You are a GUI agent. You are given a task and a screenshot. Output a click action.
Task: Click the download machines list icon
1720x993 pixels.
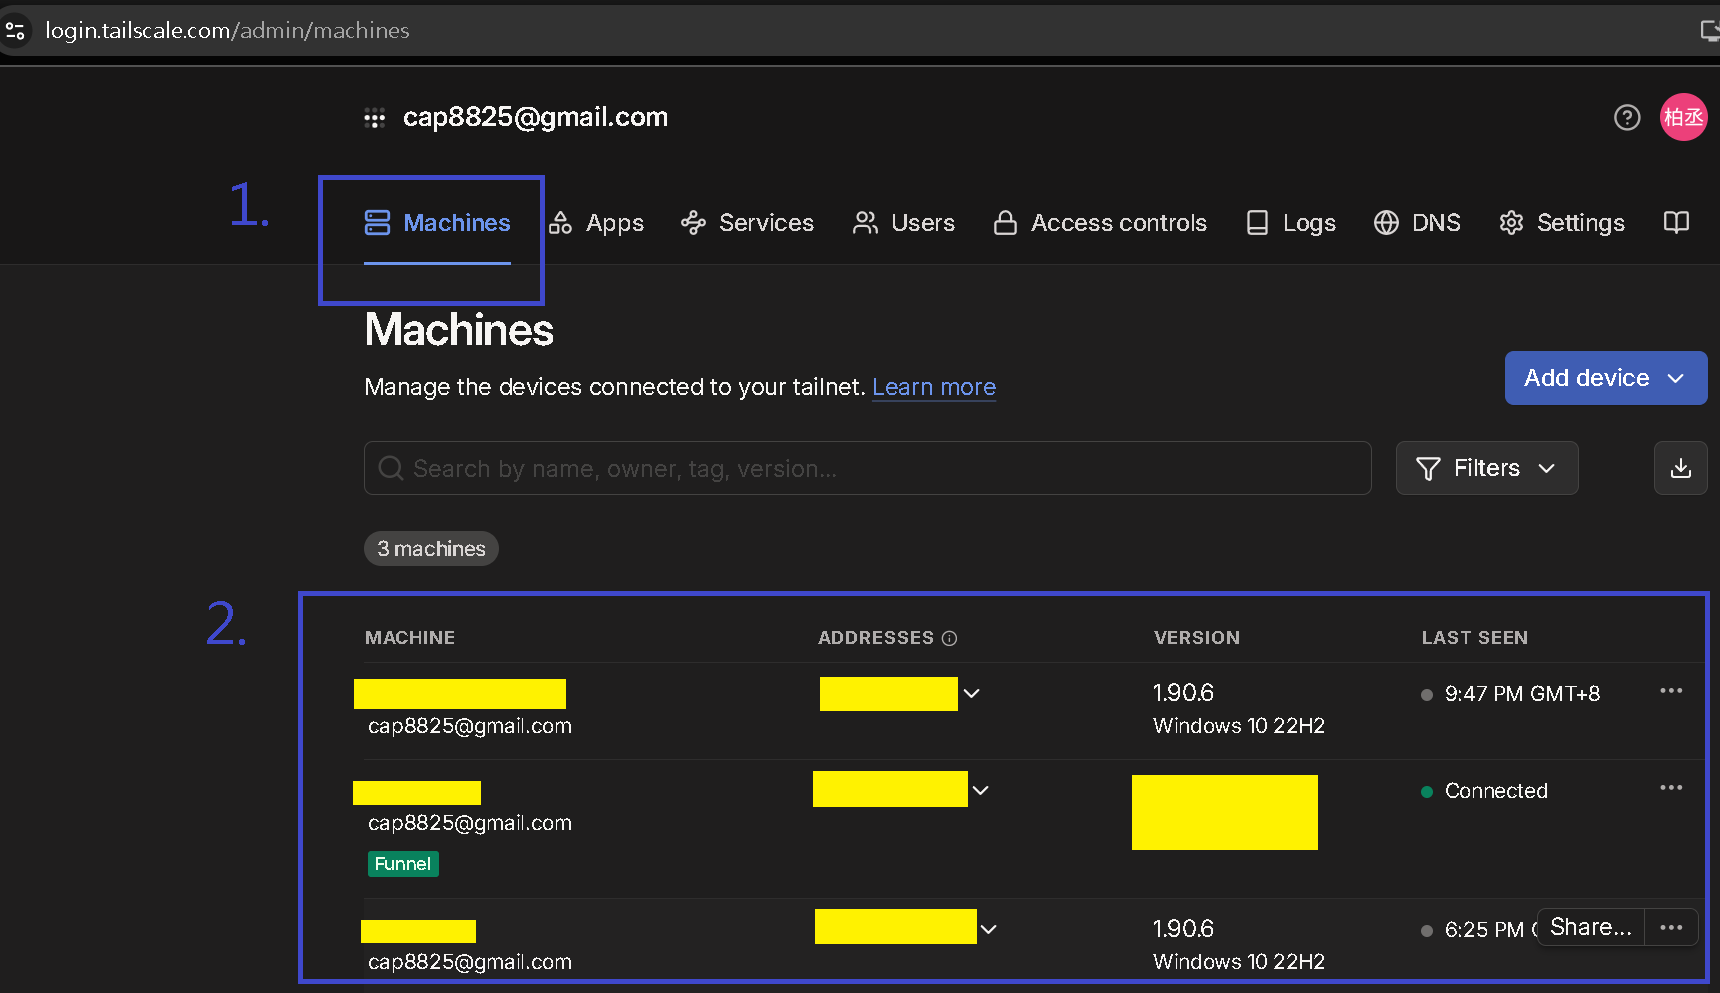point(1680,468)
